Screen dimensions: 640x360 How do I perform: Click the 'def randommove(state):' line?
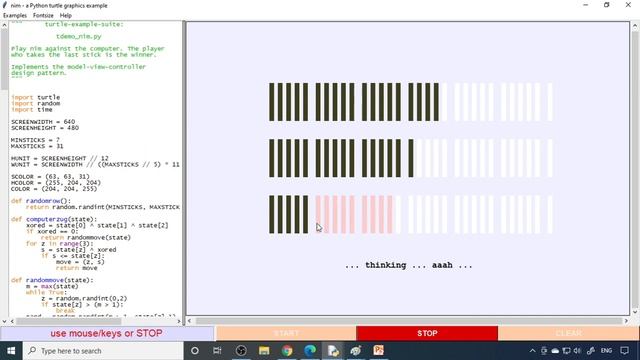(52, 280)
